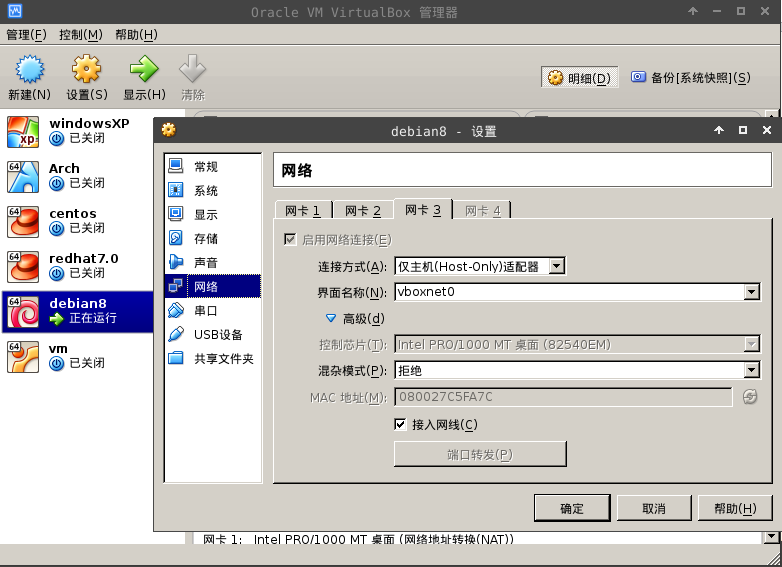This screenshot has width=782, height=567.
Task: Click the 清除 discard arrow toolbar icon
Action: pos(193,69)
